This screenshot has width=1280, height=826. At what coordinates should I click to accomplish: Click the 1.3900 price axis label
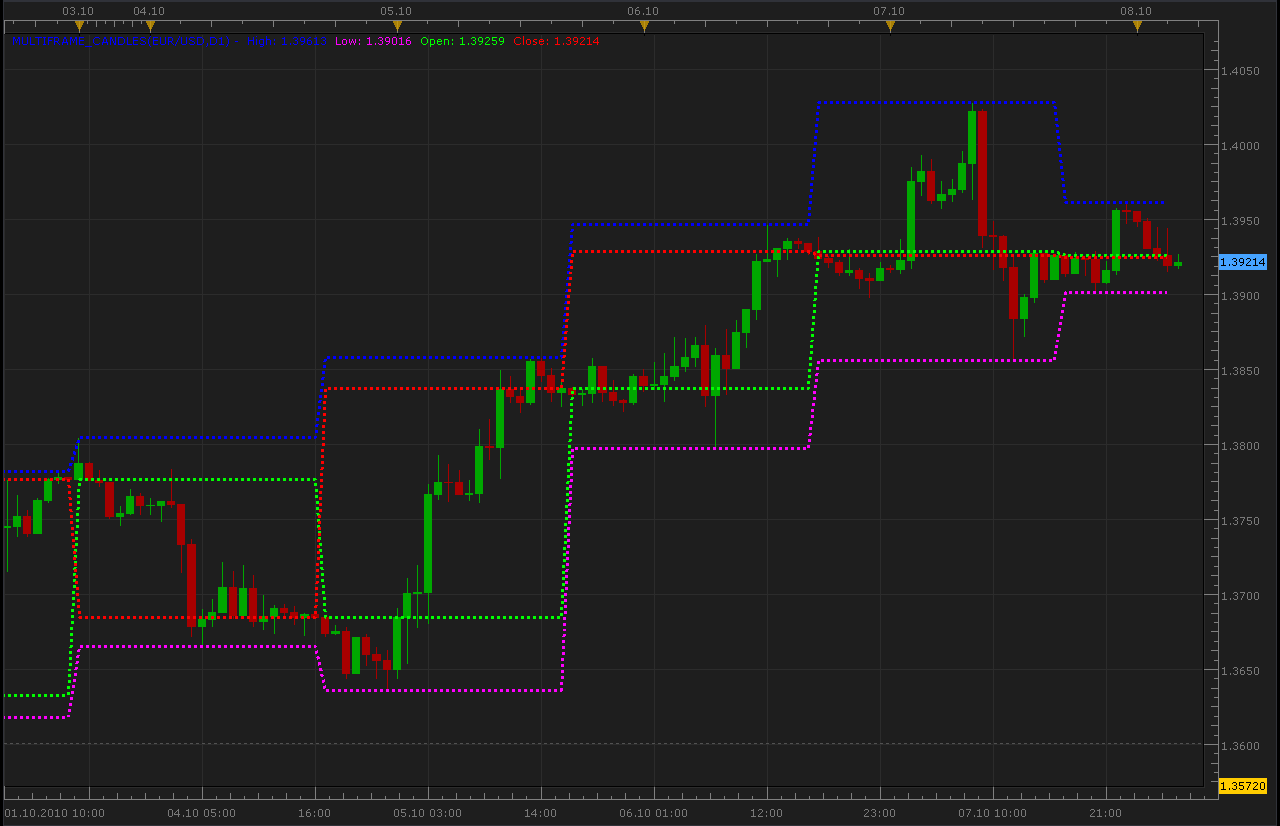(x=1240, y=296)
